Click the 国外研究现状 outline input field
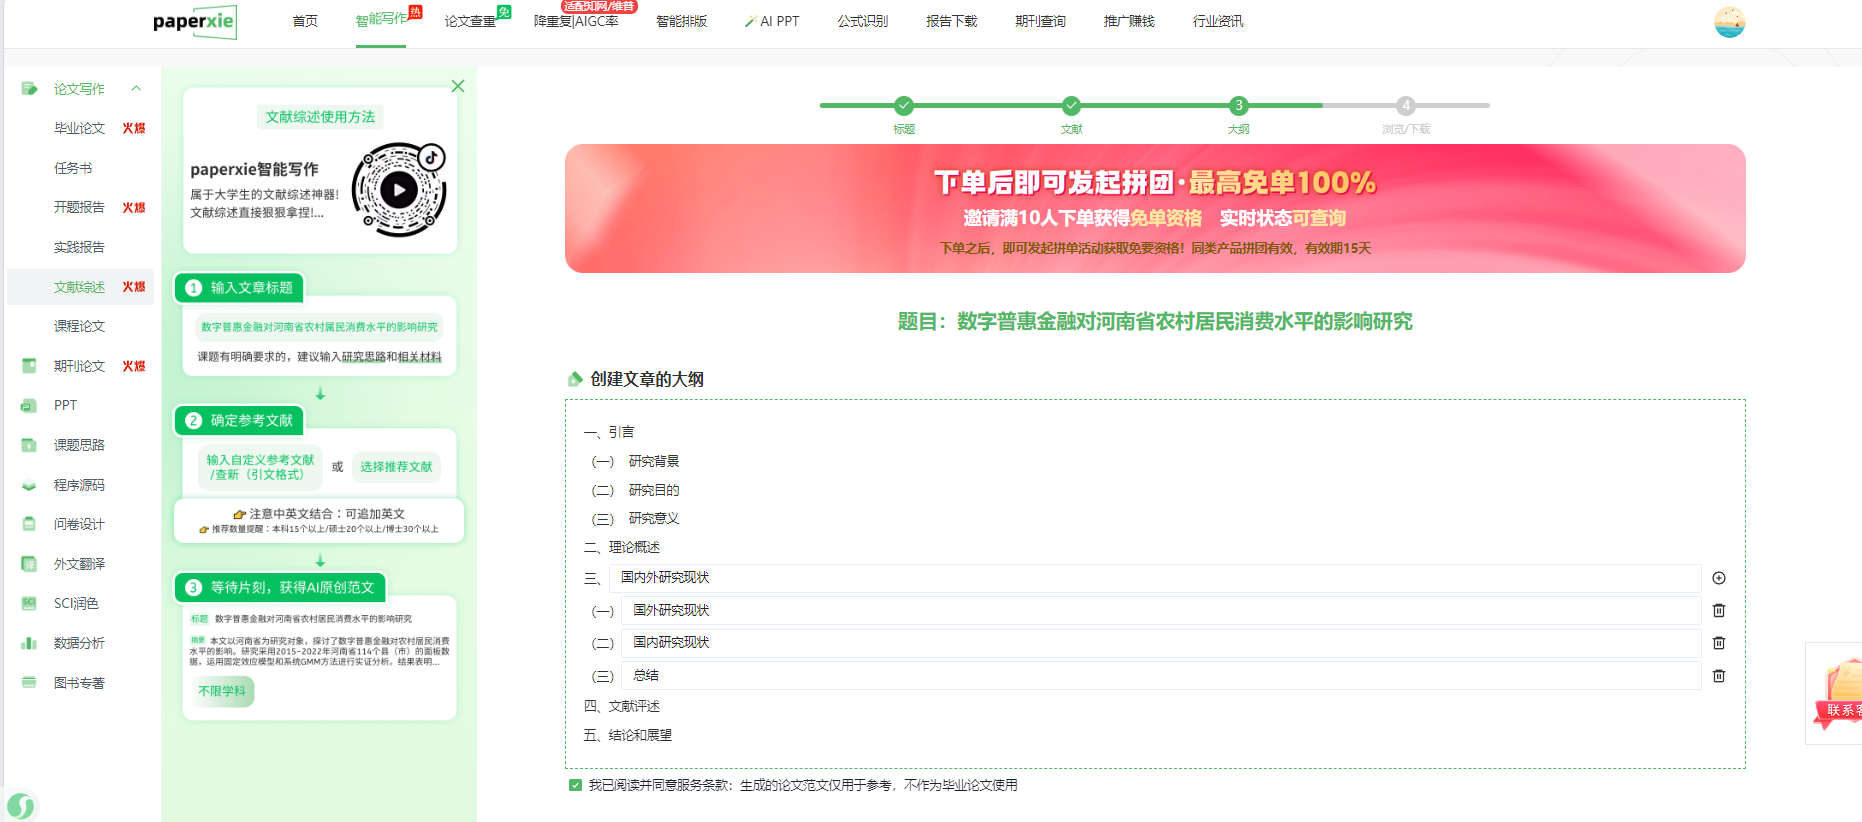1862x822 pixels. point(1160,611)
